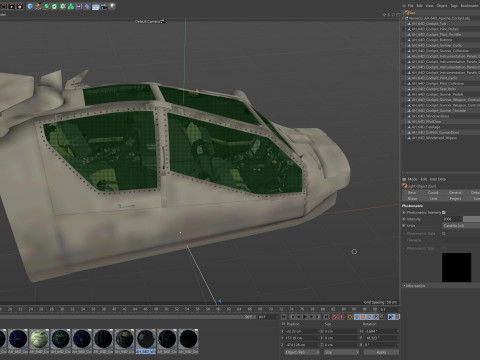This screenshot has height=360, width=480.
Task: Switch to the General tab
Action: (455, 193)
